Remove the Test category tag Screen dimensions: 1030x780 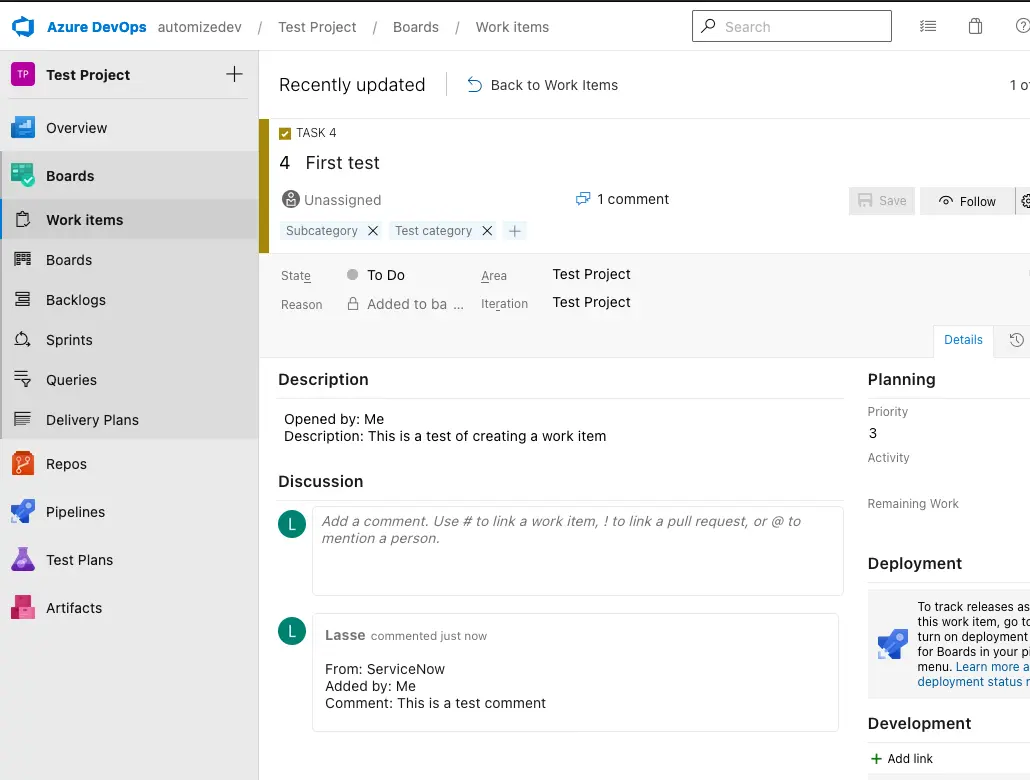coord(487,231)
